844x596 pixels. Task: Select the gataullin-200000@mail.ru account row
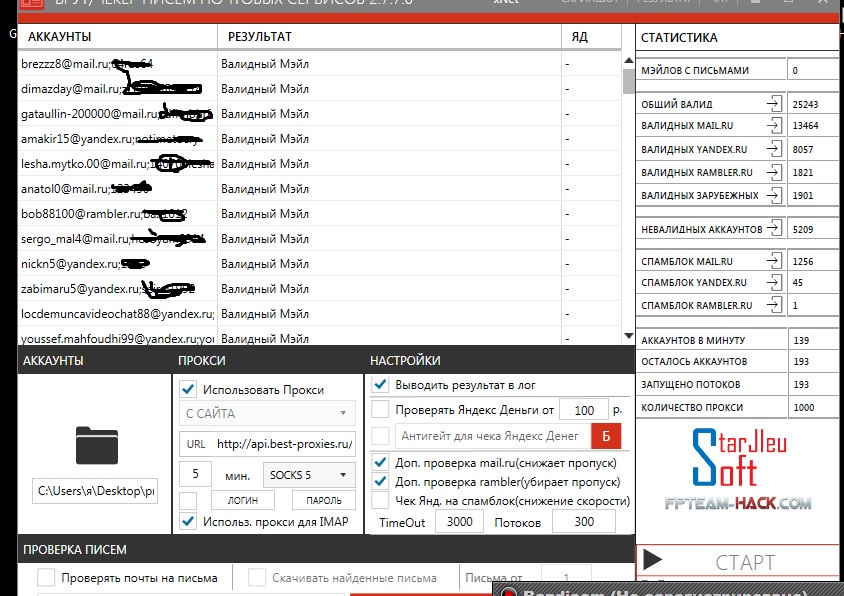319,114
